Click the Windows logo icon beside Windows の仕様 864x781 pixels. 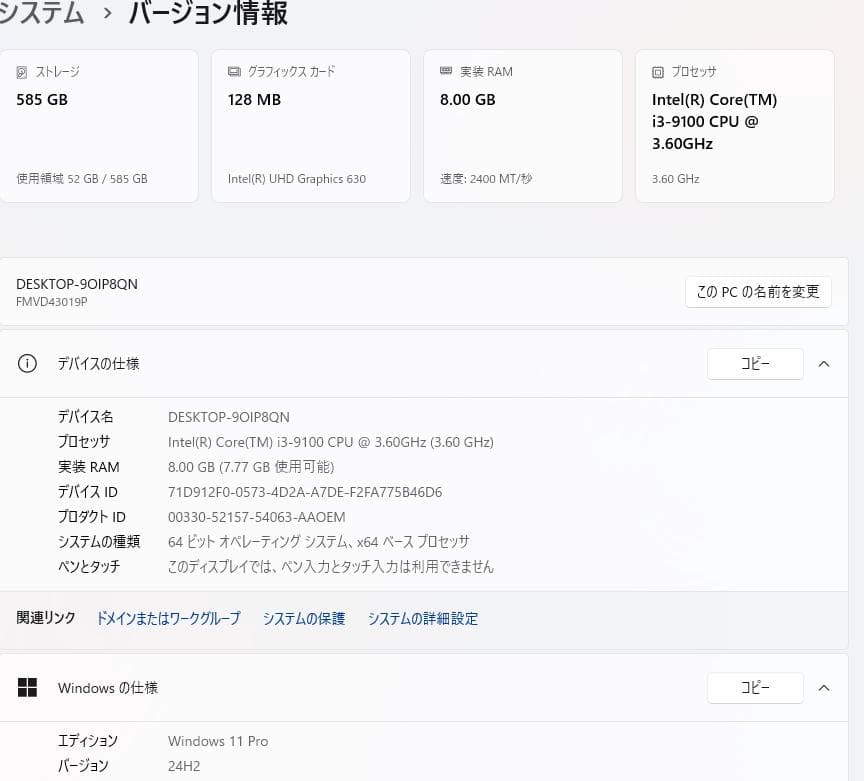(27, 688)
